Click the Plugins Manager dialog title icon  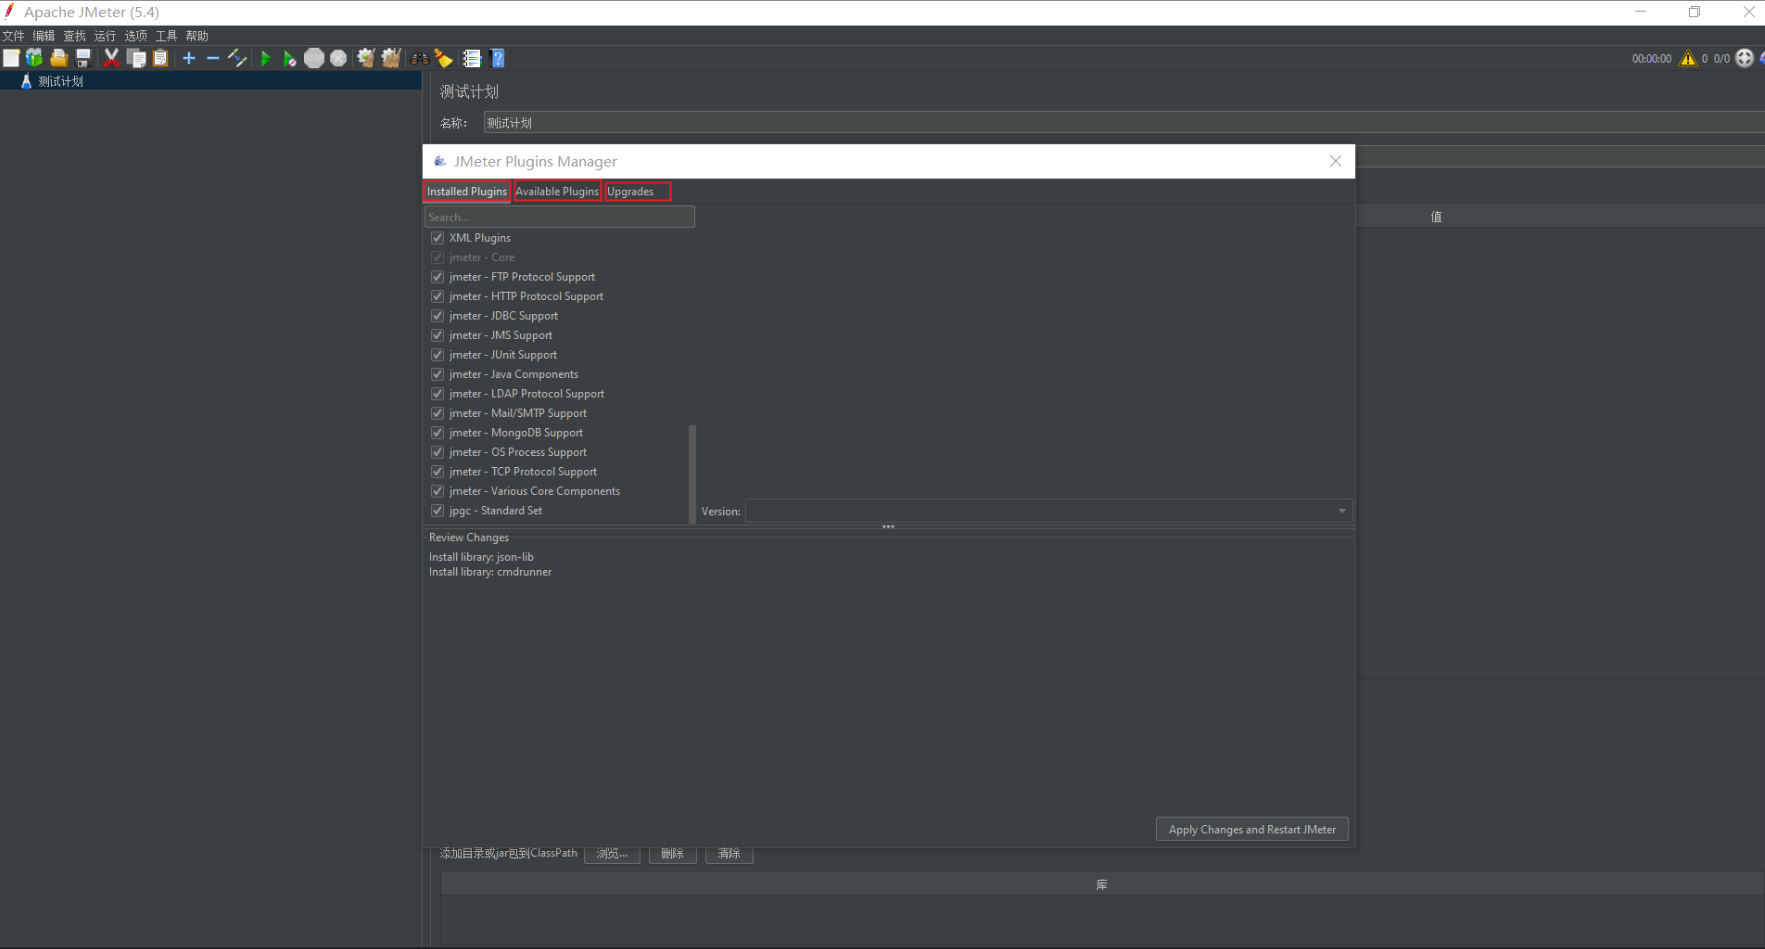tap(440, 161)
